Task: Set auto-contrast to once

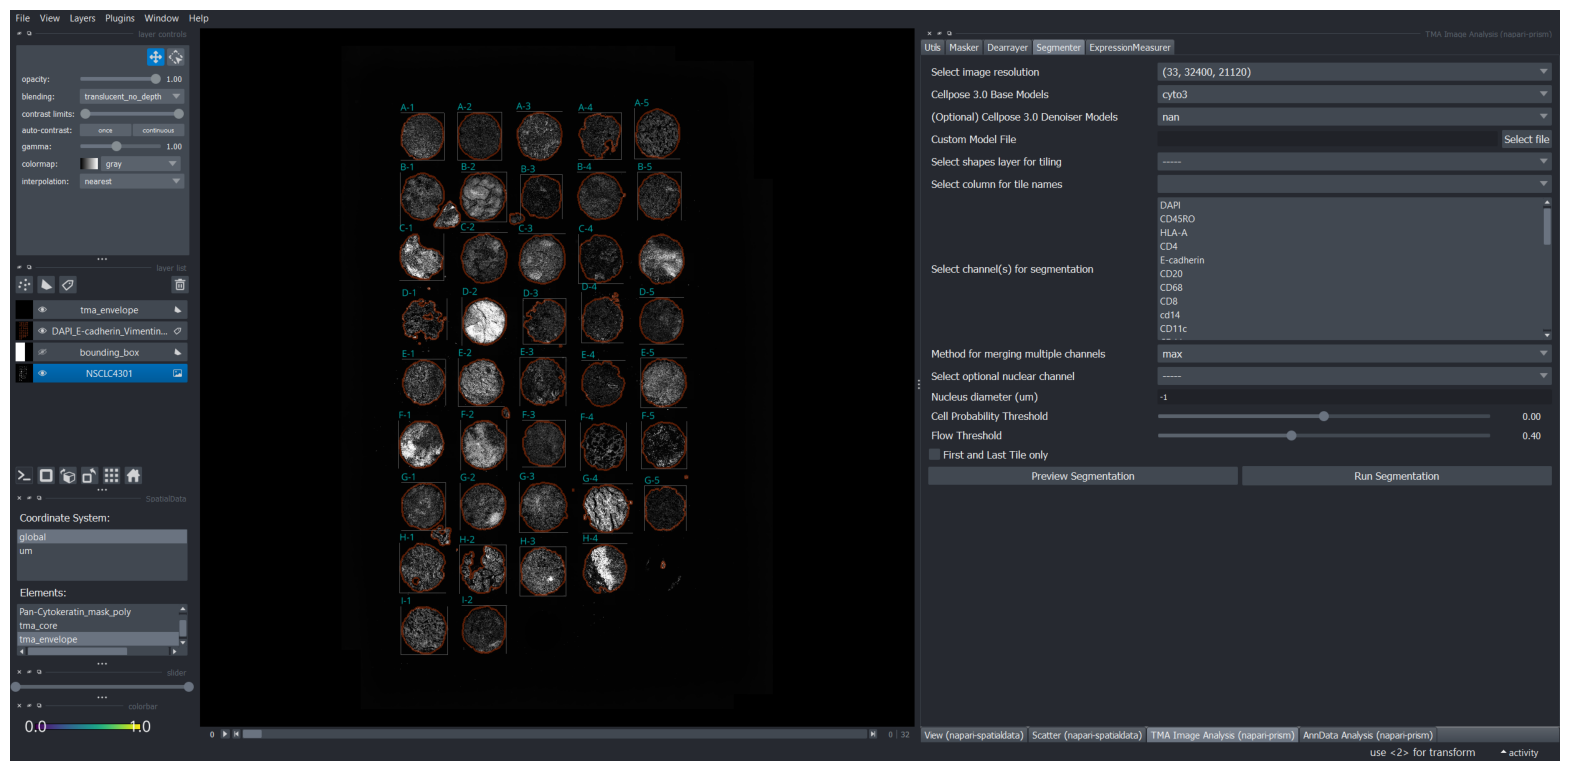Action: click(105, 130)
